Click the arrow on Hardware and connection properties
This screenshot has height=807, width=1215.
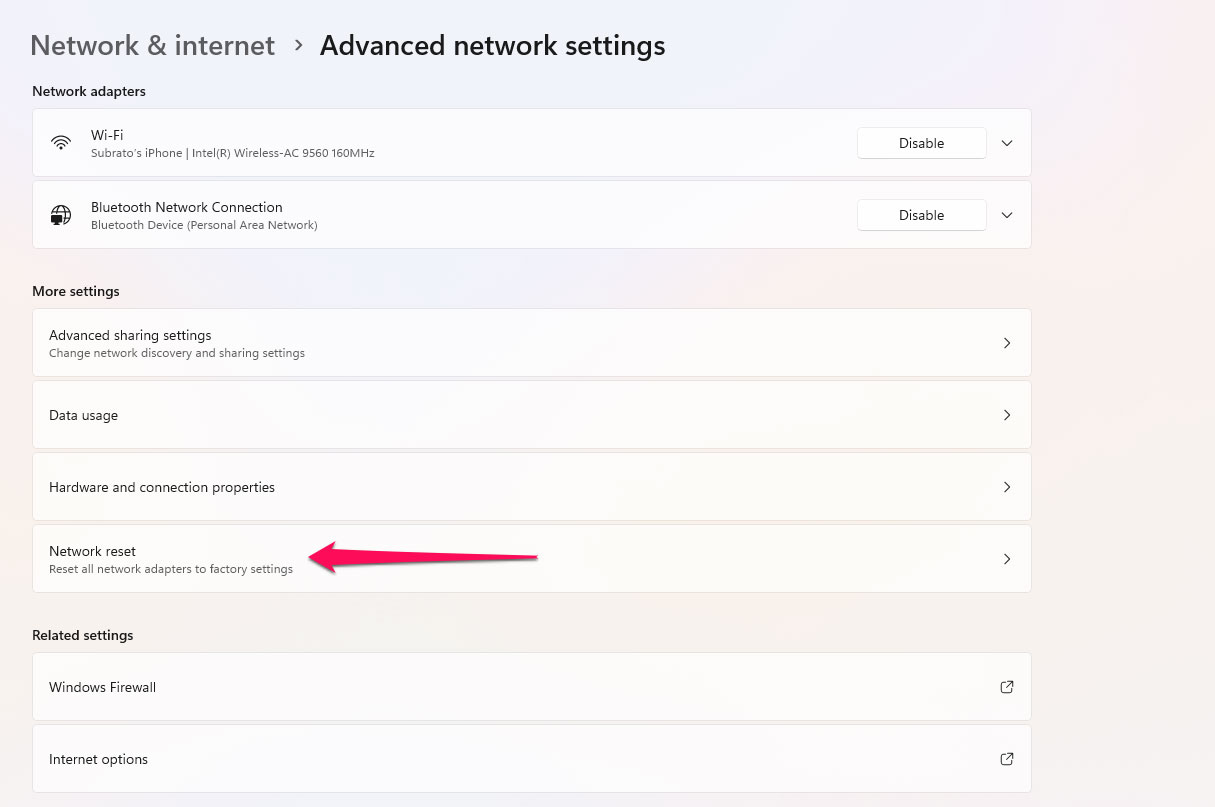coord(1007,487)
